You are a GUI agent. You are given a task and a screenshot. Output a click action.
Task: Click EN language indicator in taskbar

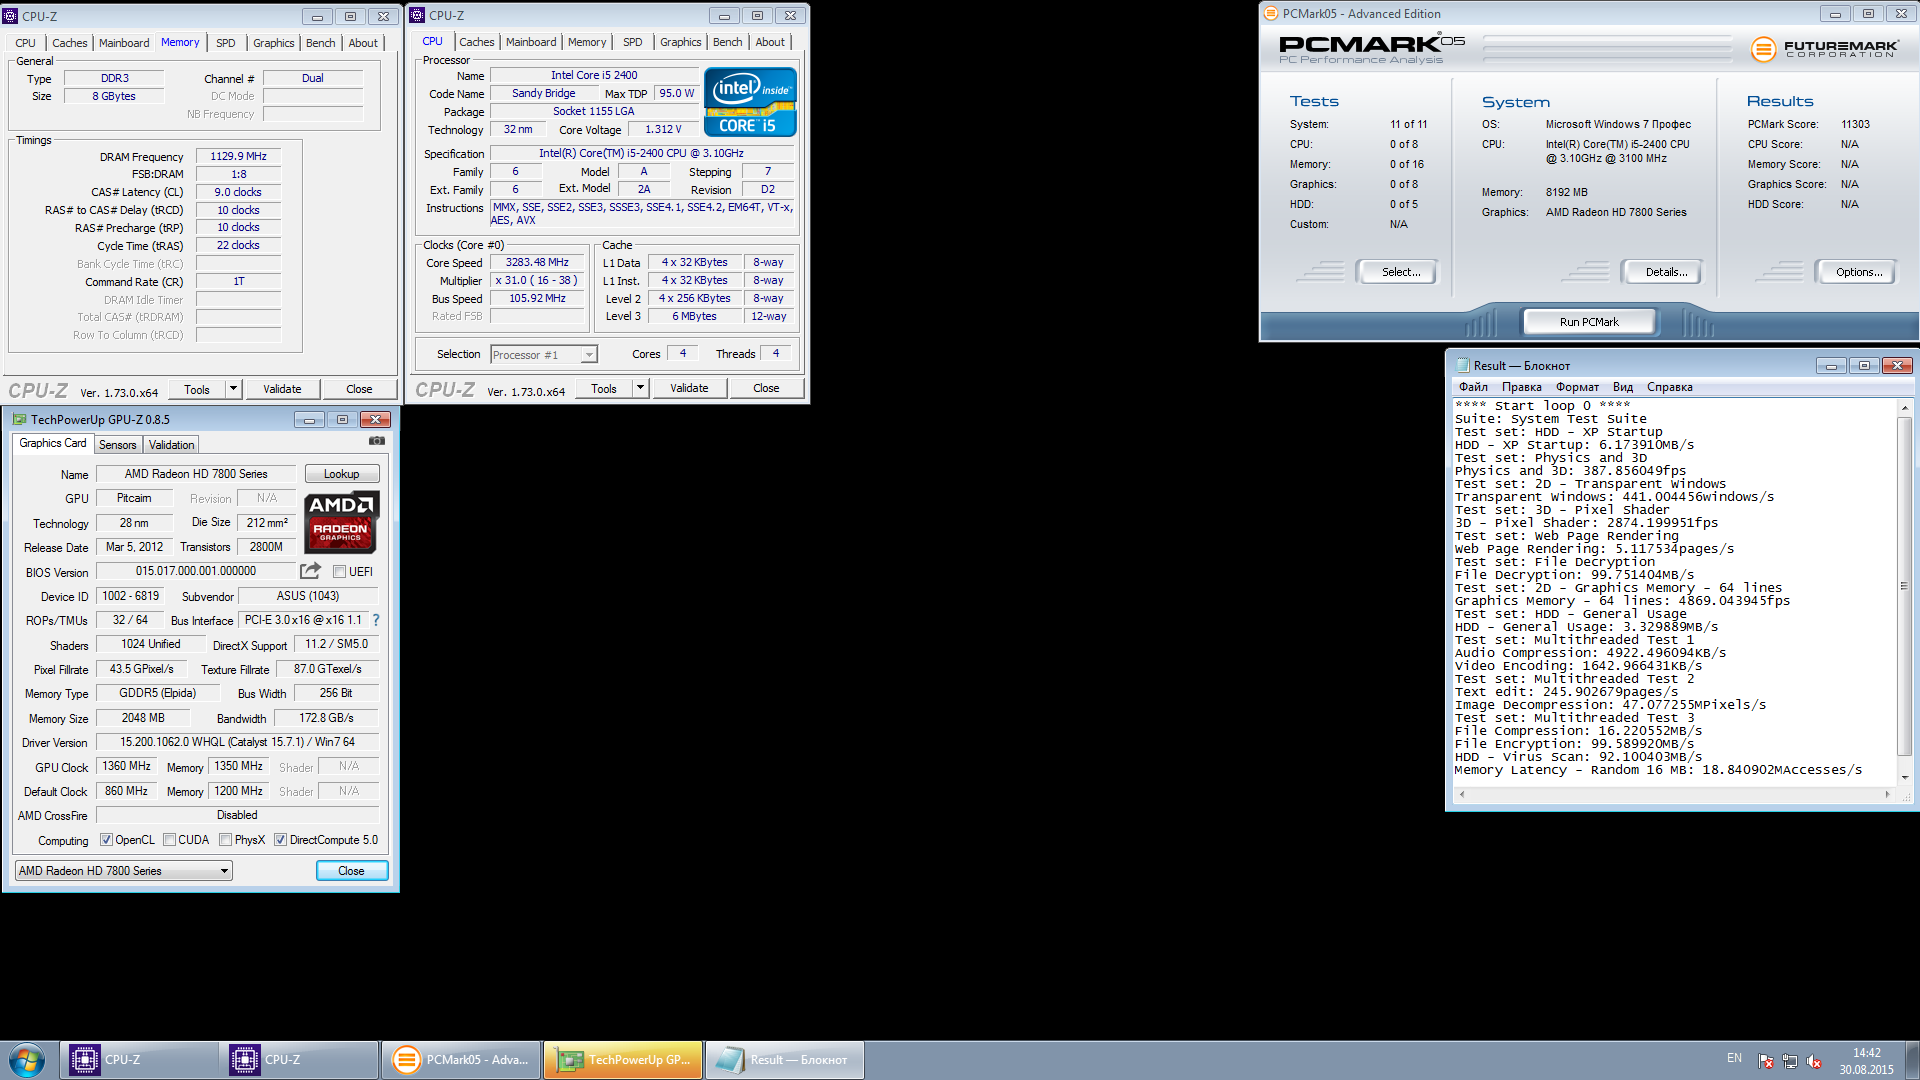coord(1734,1058)
